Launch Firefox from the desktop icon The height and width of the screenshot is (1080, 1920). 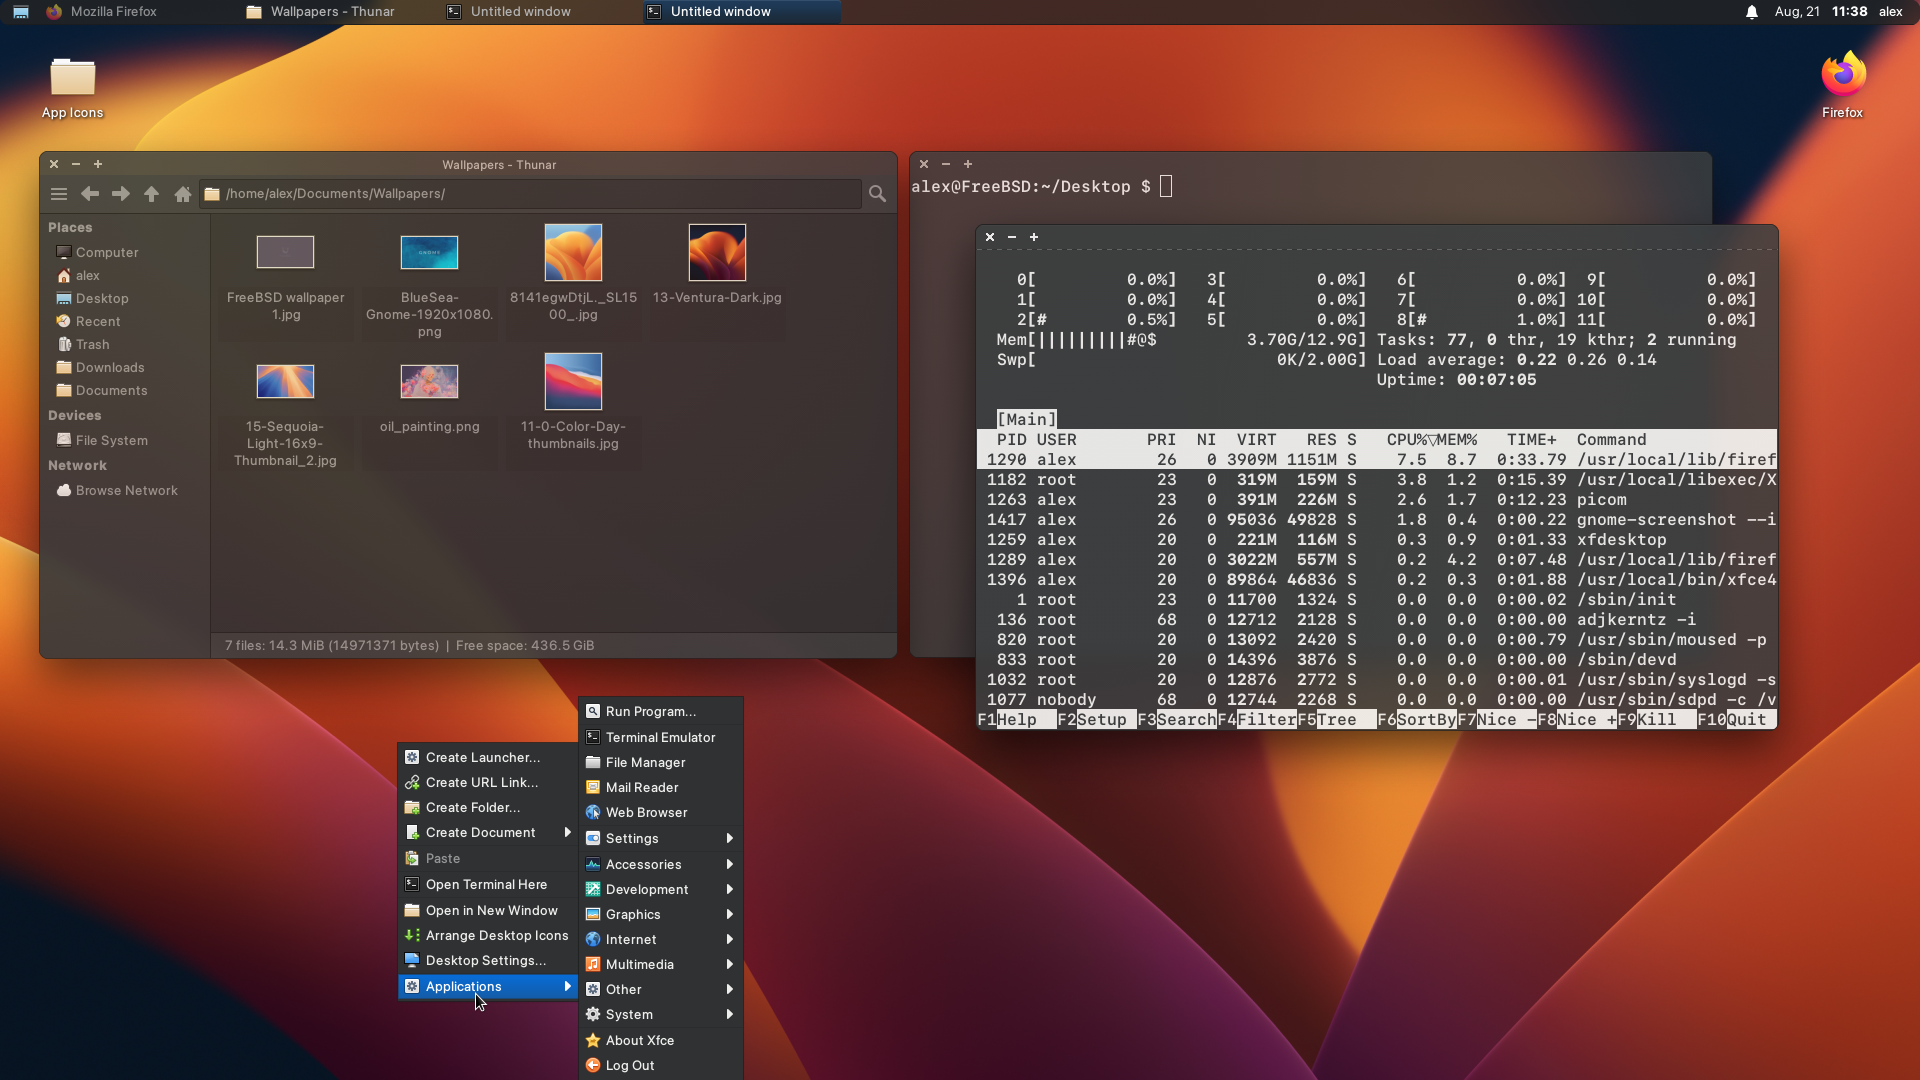coord(1842,86)
